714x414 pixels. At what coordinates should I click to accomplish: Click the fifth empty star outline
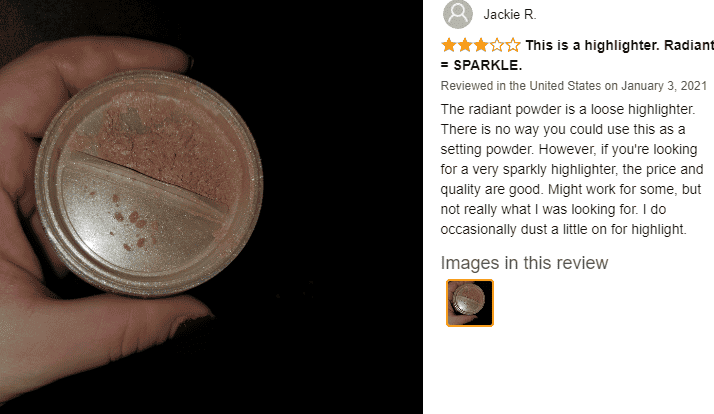(x=513, y=45)
